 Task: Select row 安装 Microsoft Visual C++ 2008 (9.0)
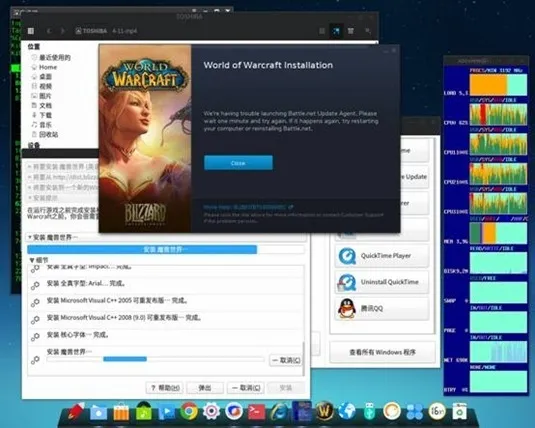[165, 318]
